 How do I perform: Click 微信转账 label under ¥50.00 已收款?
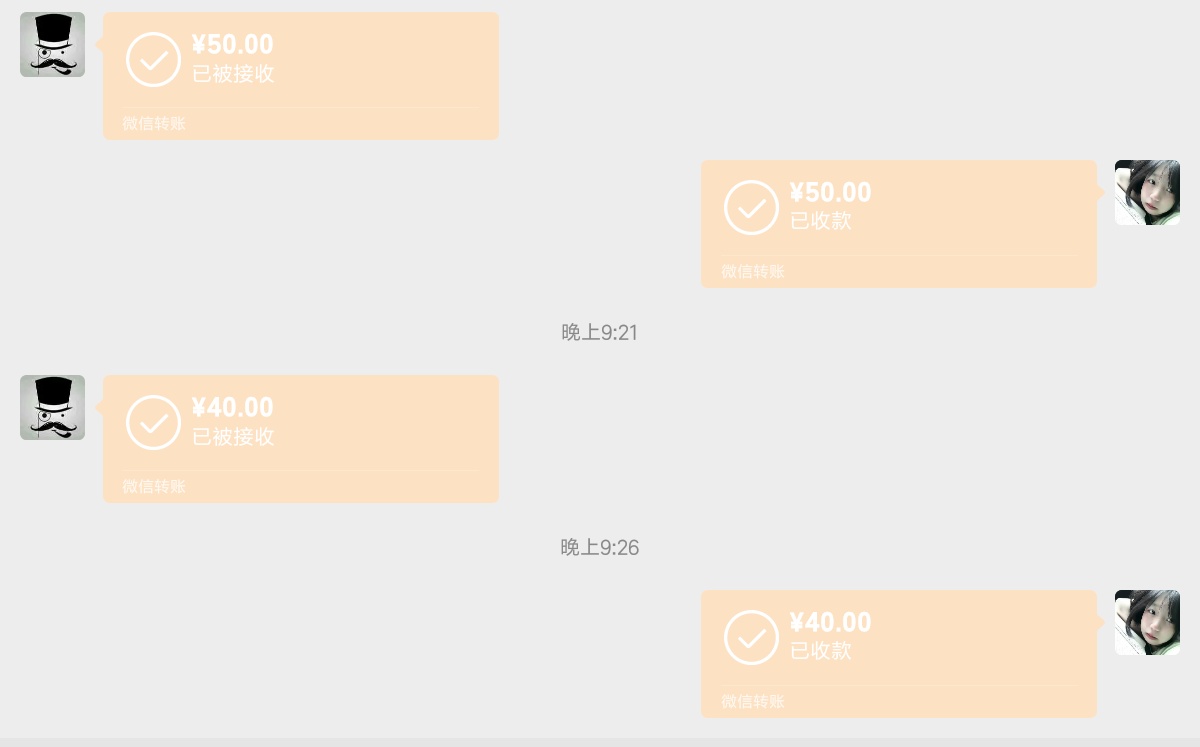753,272
